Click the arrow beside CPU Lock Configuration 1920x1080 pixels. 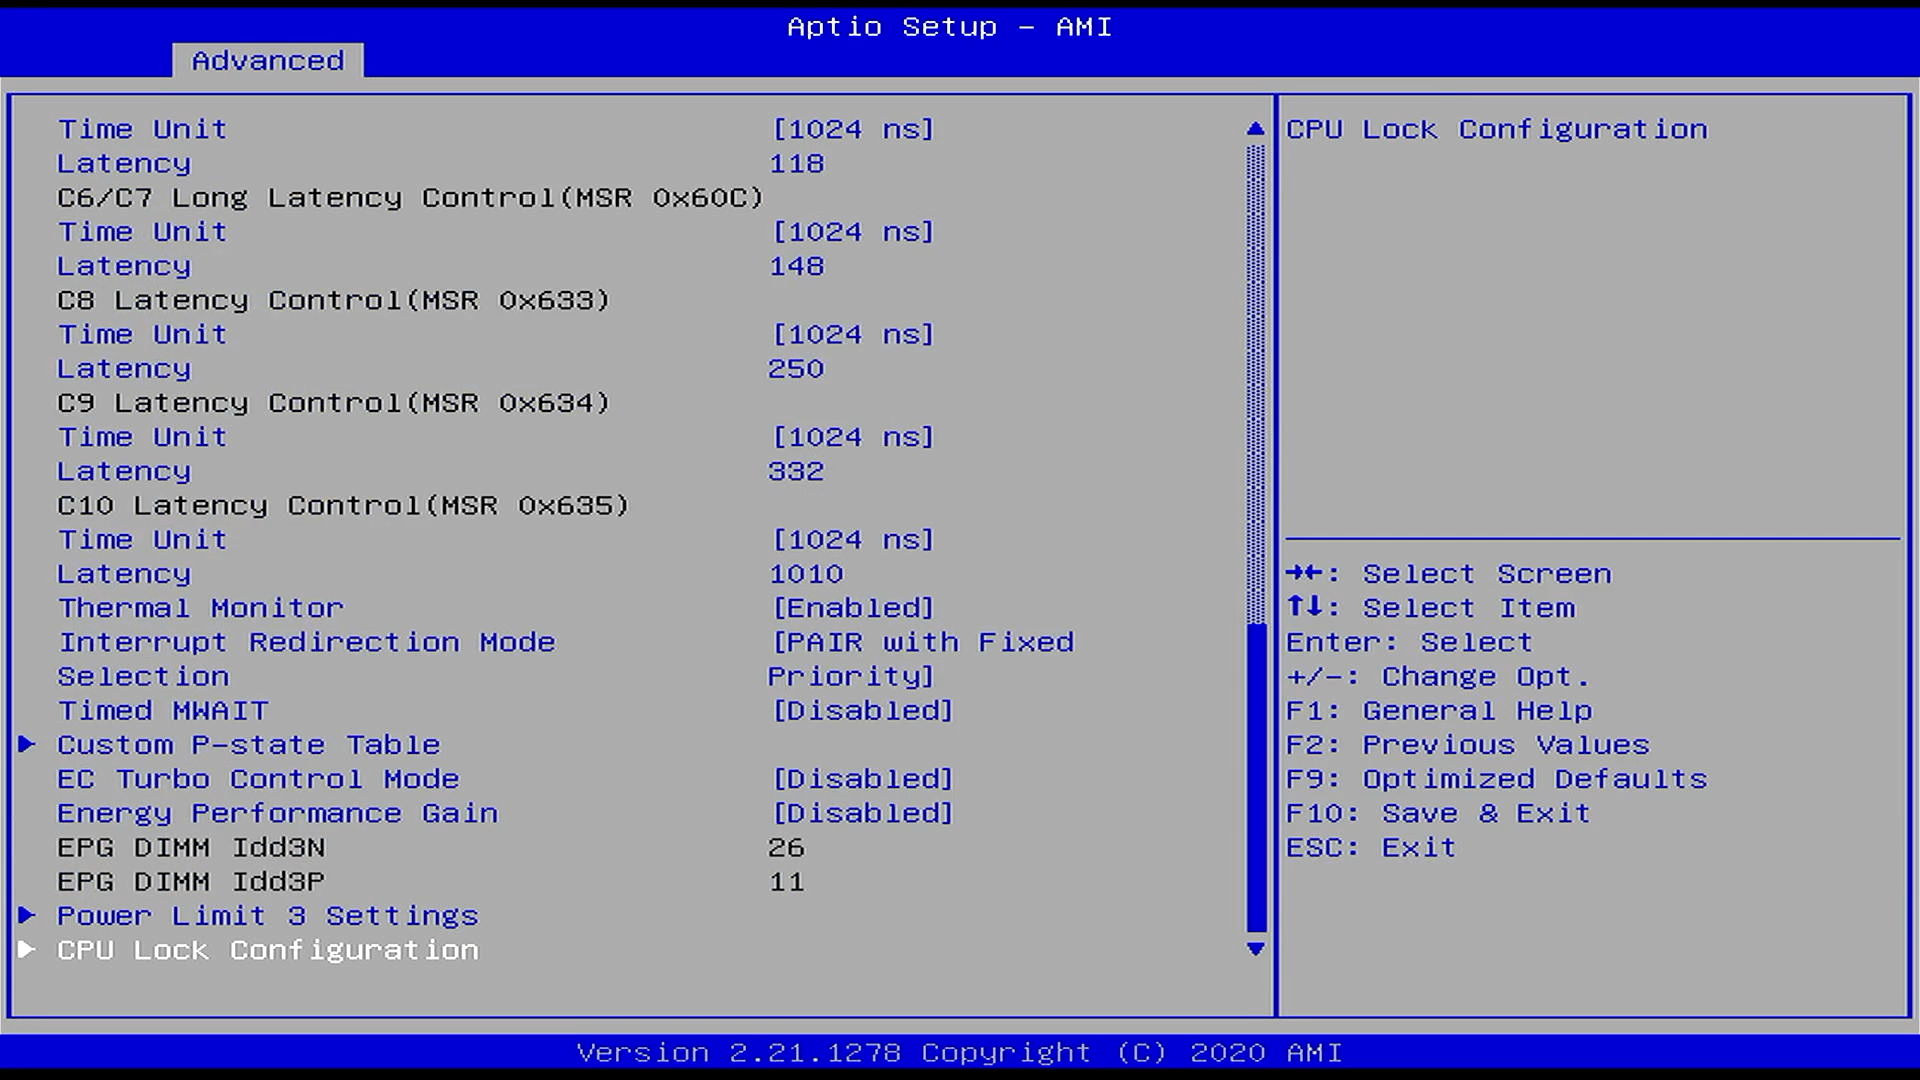27,949
